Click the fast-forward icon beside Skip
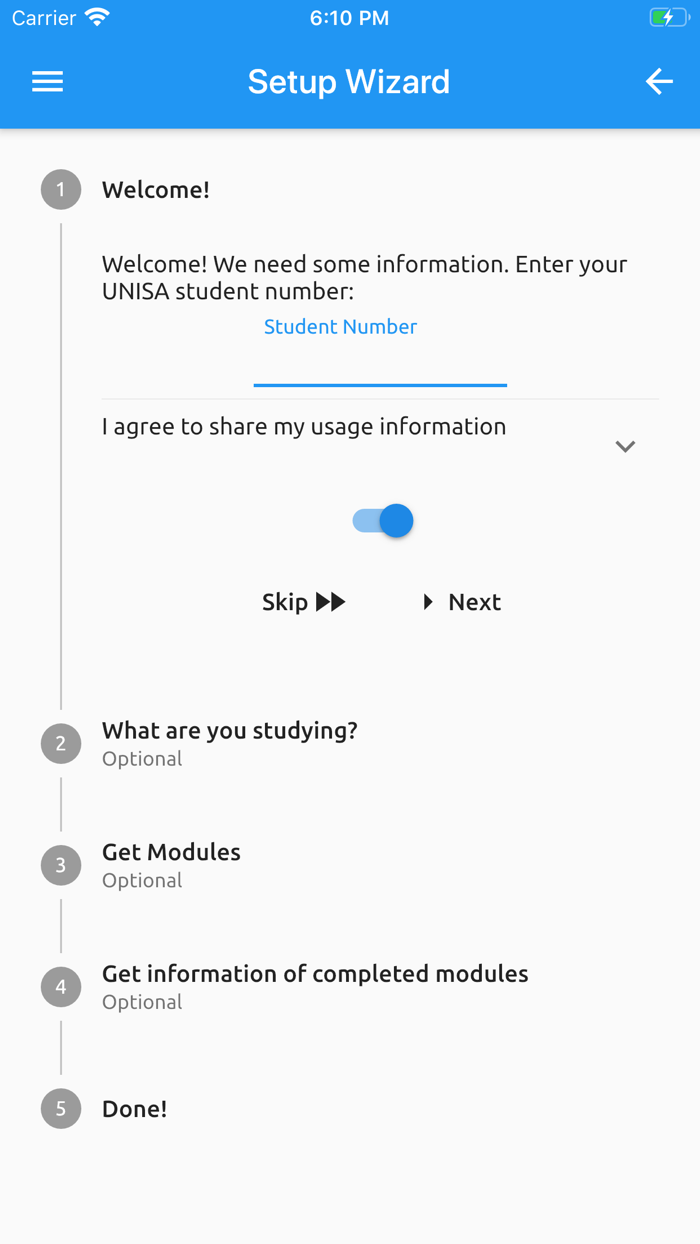700x1244 pixels. point(331,601)
